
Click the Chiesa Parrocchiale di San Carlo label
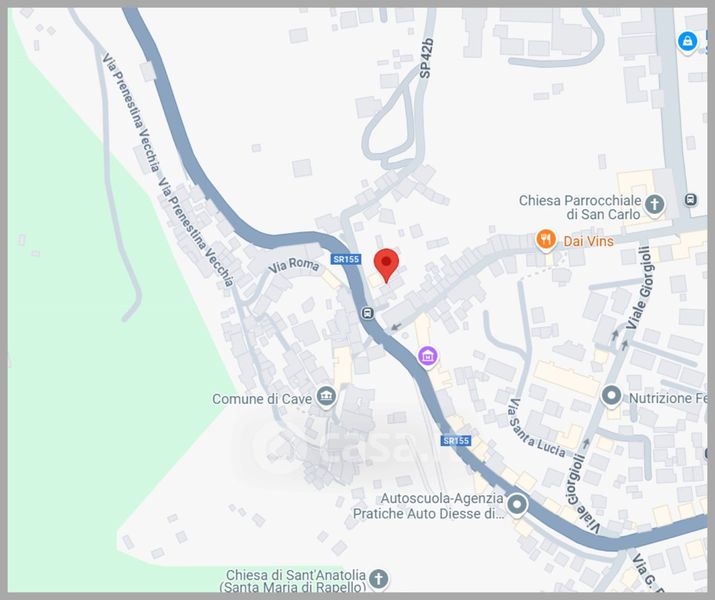click(x=580, y=207)
